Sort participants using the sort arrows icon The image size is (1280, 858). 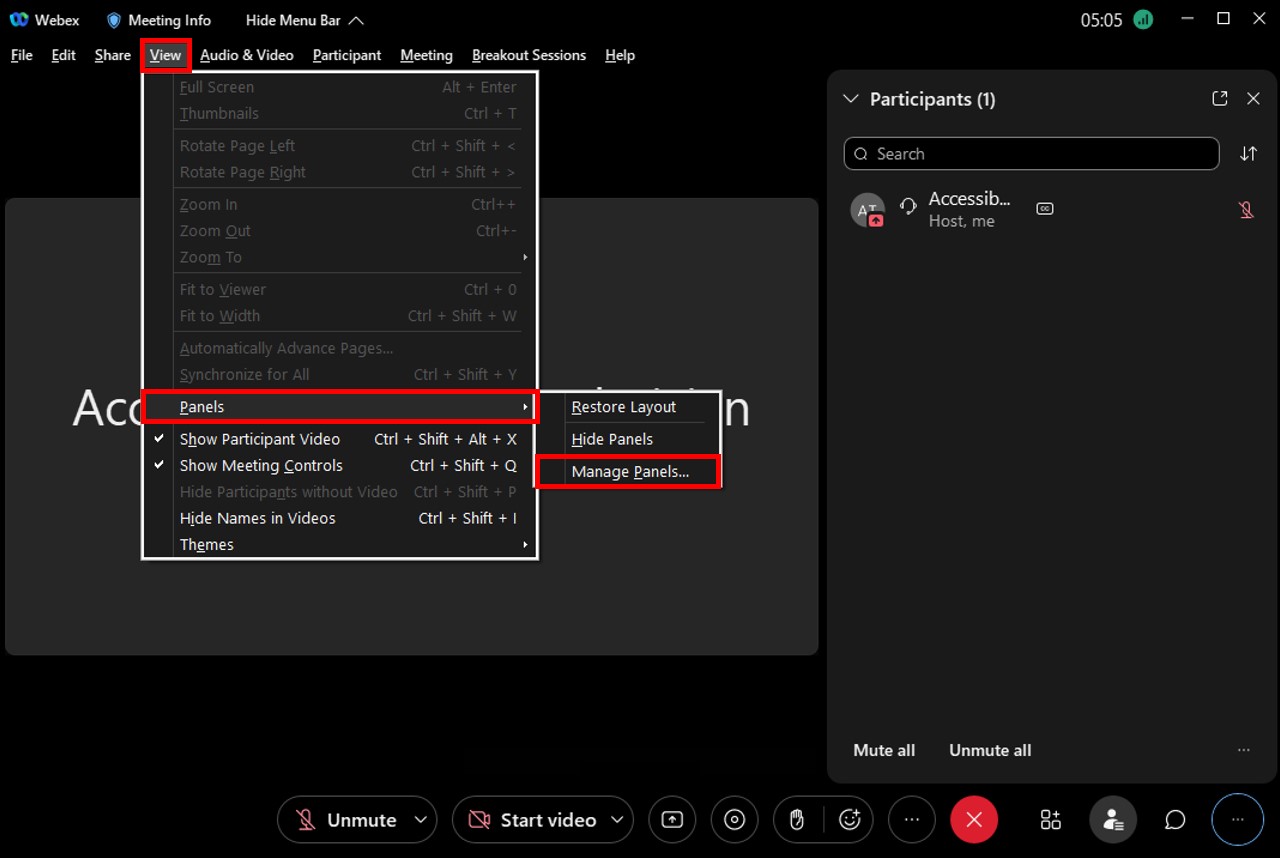click(x=1248, y=153)
